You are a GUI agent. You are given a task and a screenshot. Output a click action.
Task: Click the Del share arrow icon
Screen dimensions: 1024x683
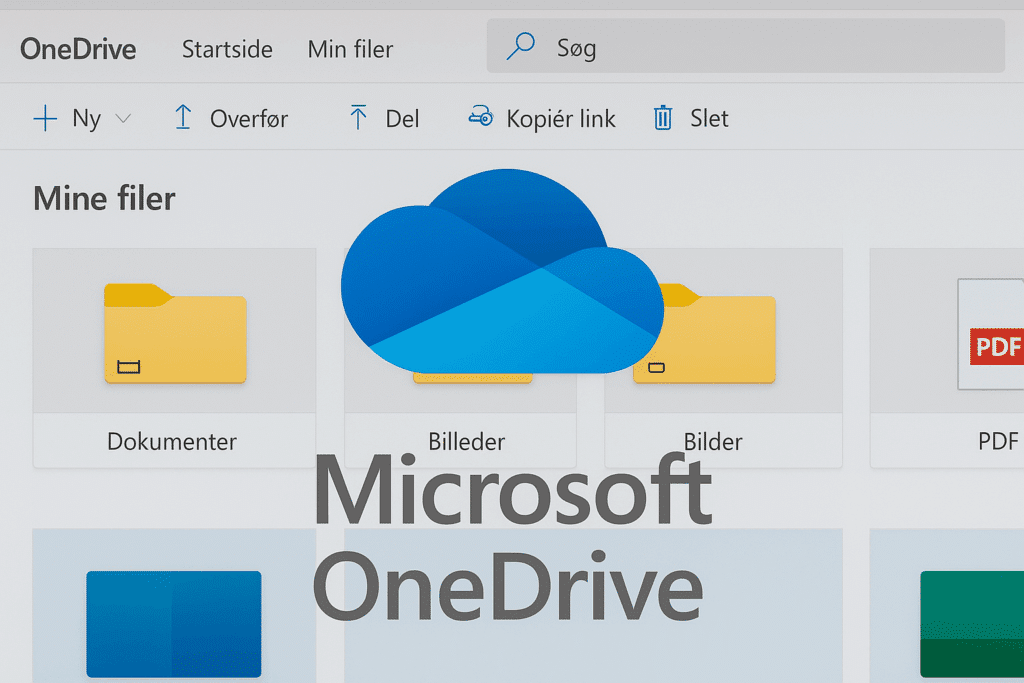[x=357, y=117]
